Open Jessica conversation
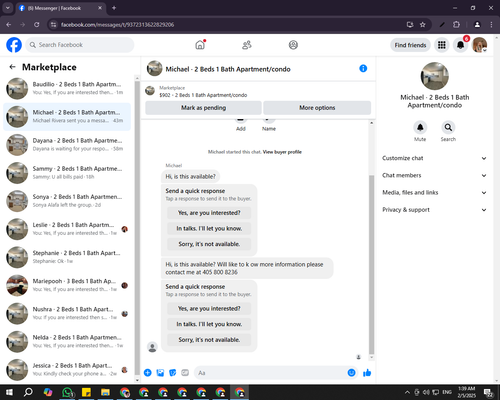The image size is (500, 400). click(x=67, y=369)
